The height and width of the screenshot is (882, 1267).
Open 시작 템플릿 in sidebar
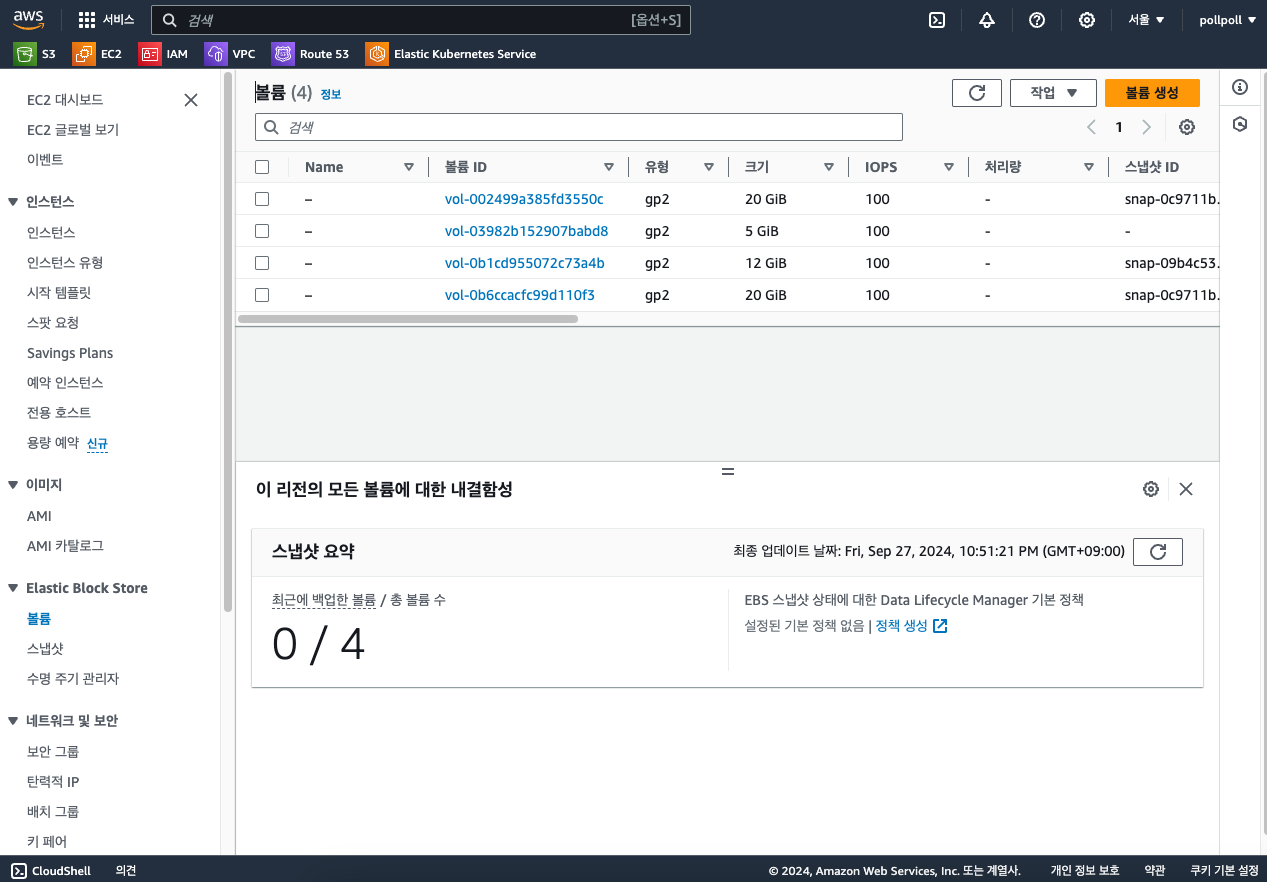(59, 293)
